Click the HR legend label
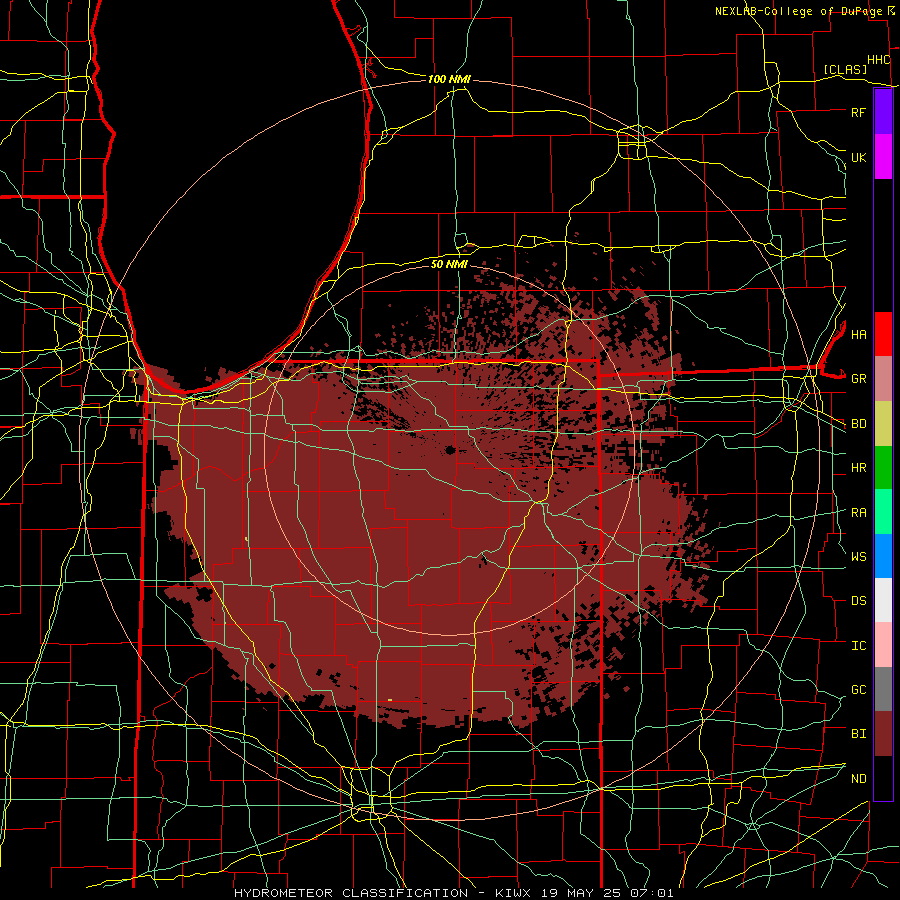 point(858,468)
